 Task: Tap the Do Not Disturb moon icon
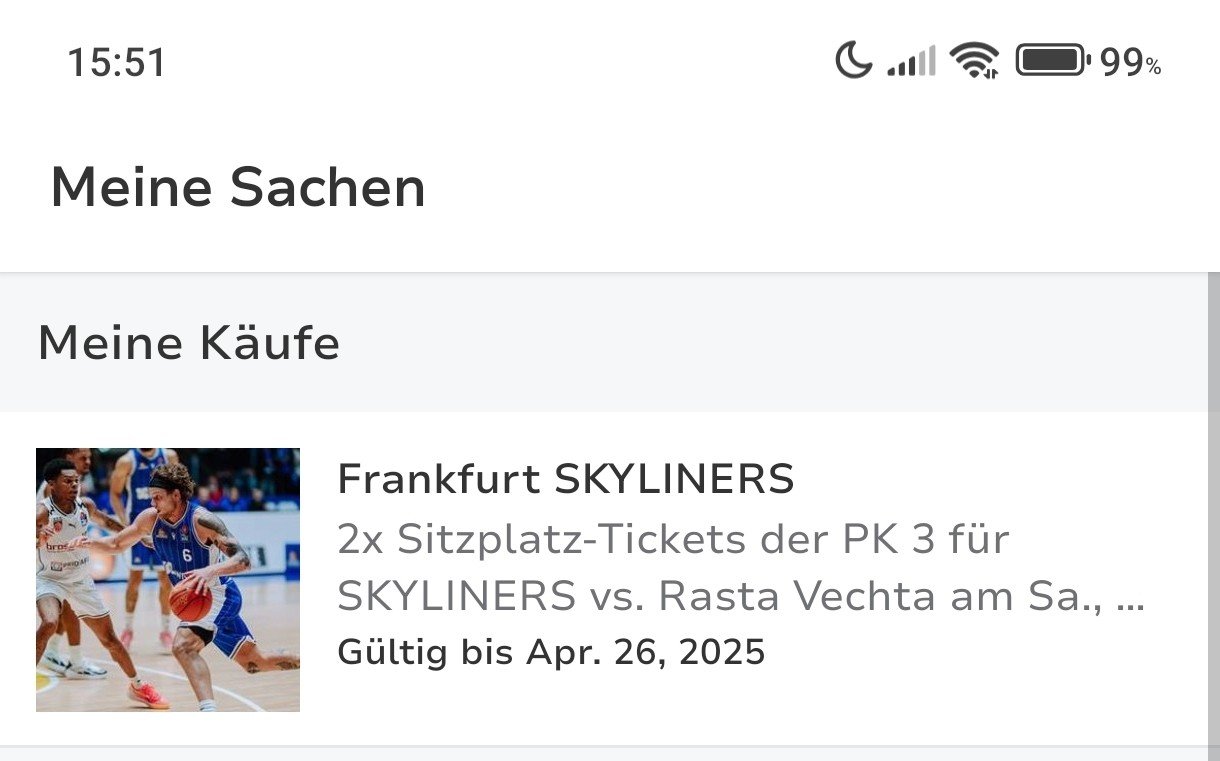click(853, 61)
